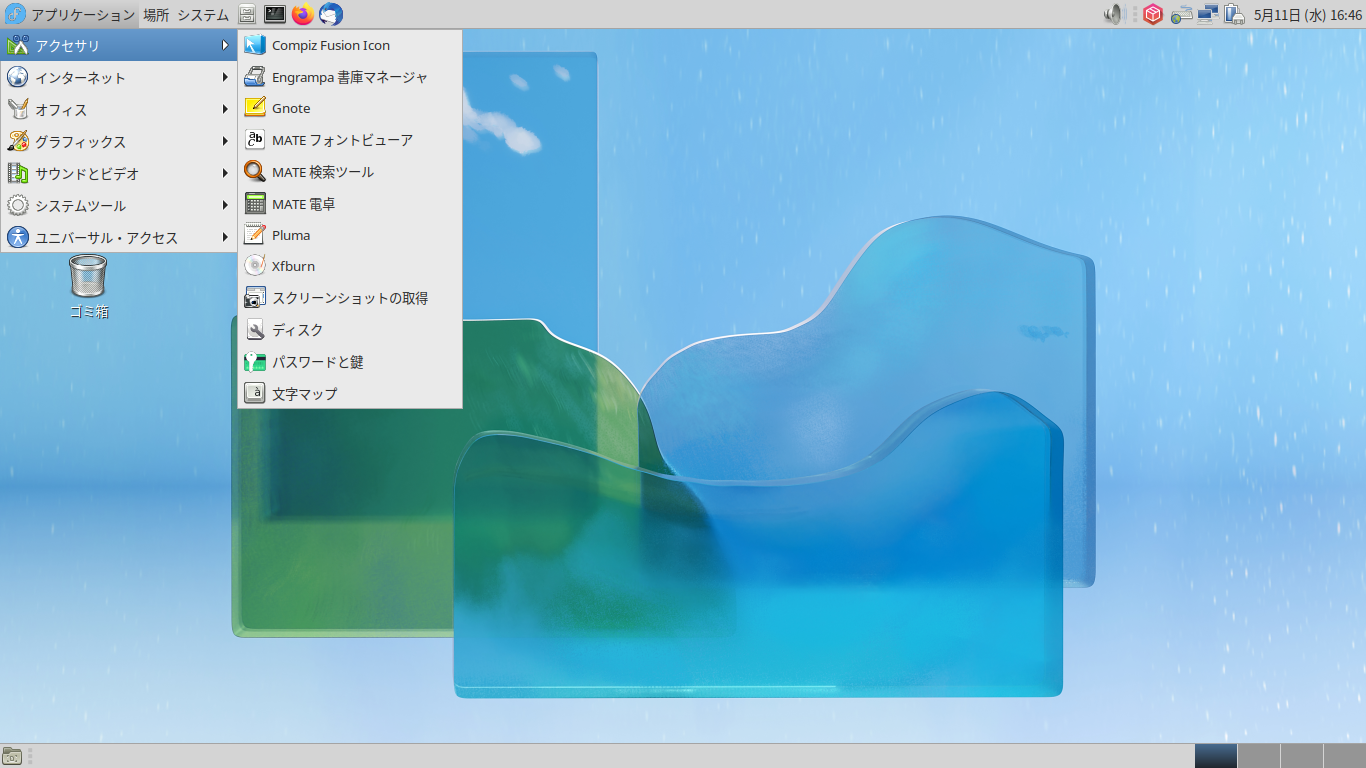
Task: Launch ディスク from the menu
Action: 350,330
